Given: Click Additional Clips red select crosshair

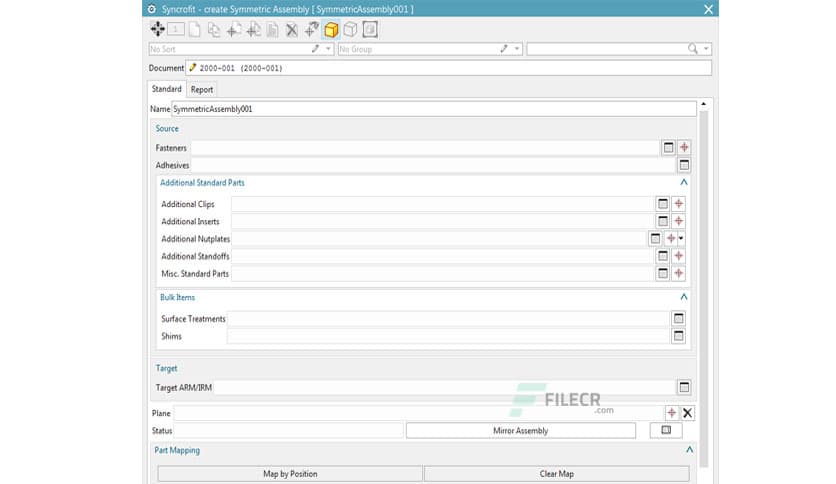Looking at the screenshot, I should pos(678,204).
